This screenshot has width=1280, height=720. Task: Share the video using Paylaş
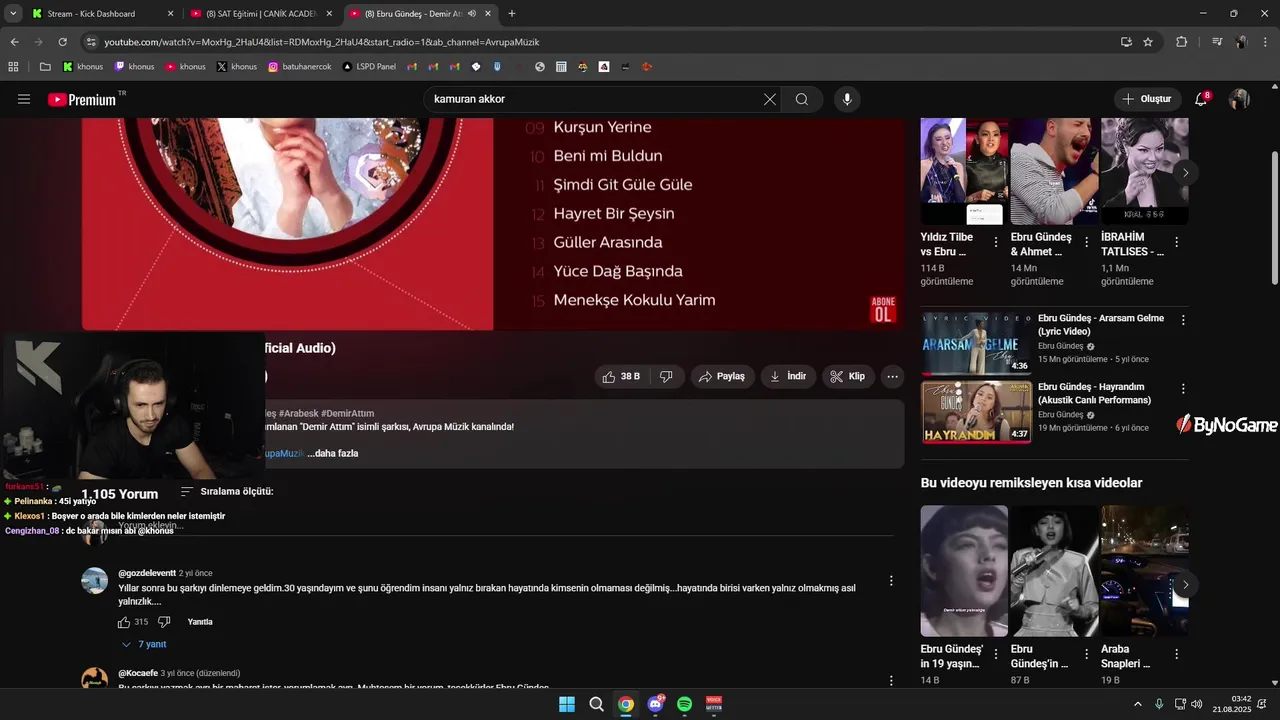pos(722,376)
